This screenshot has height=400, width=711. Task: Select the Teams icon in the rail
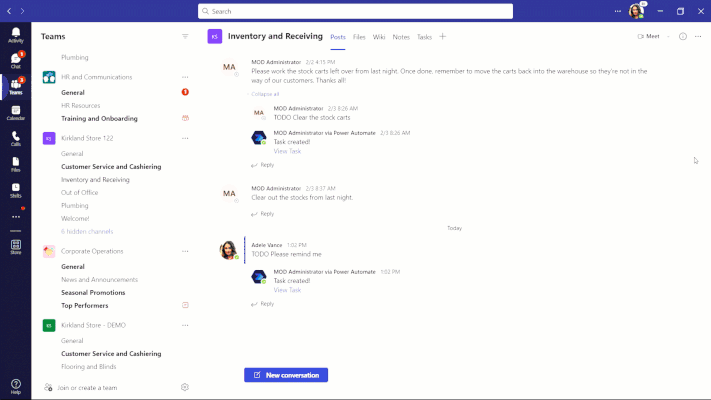tap(15, 86)
